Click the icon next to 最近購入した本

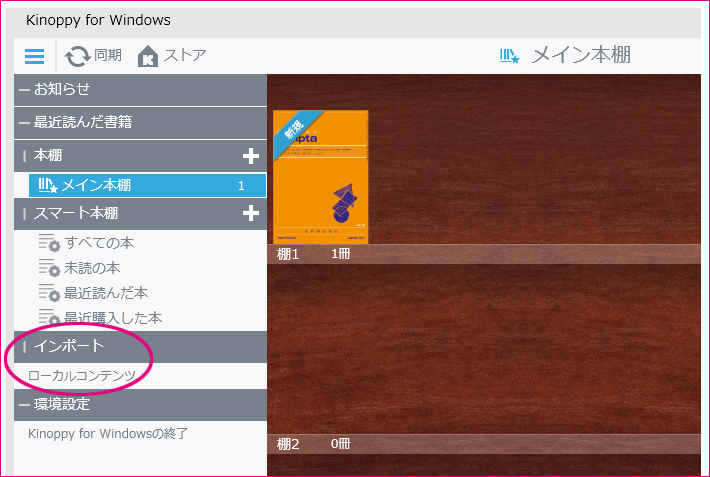click(x=49, y=317)
